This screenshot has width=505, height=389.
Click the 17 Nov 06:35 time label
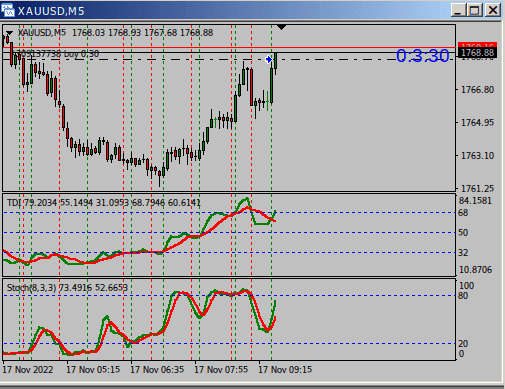pyautogui.click(x=157, y=370)
